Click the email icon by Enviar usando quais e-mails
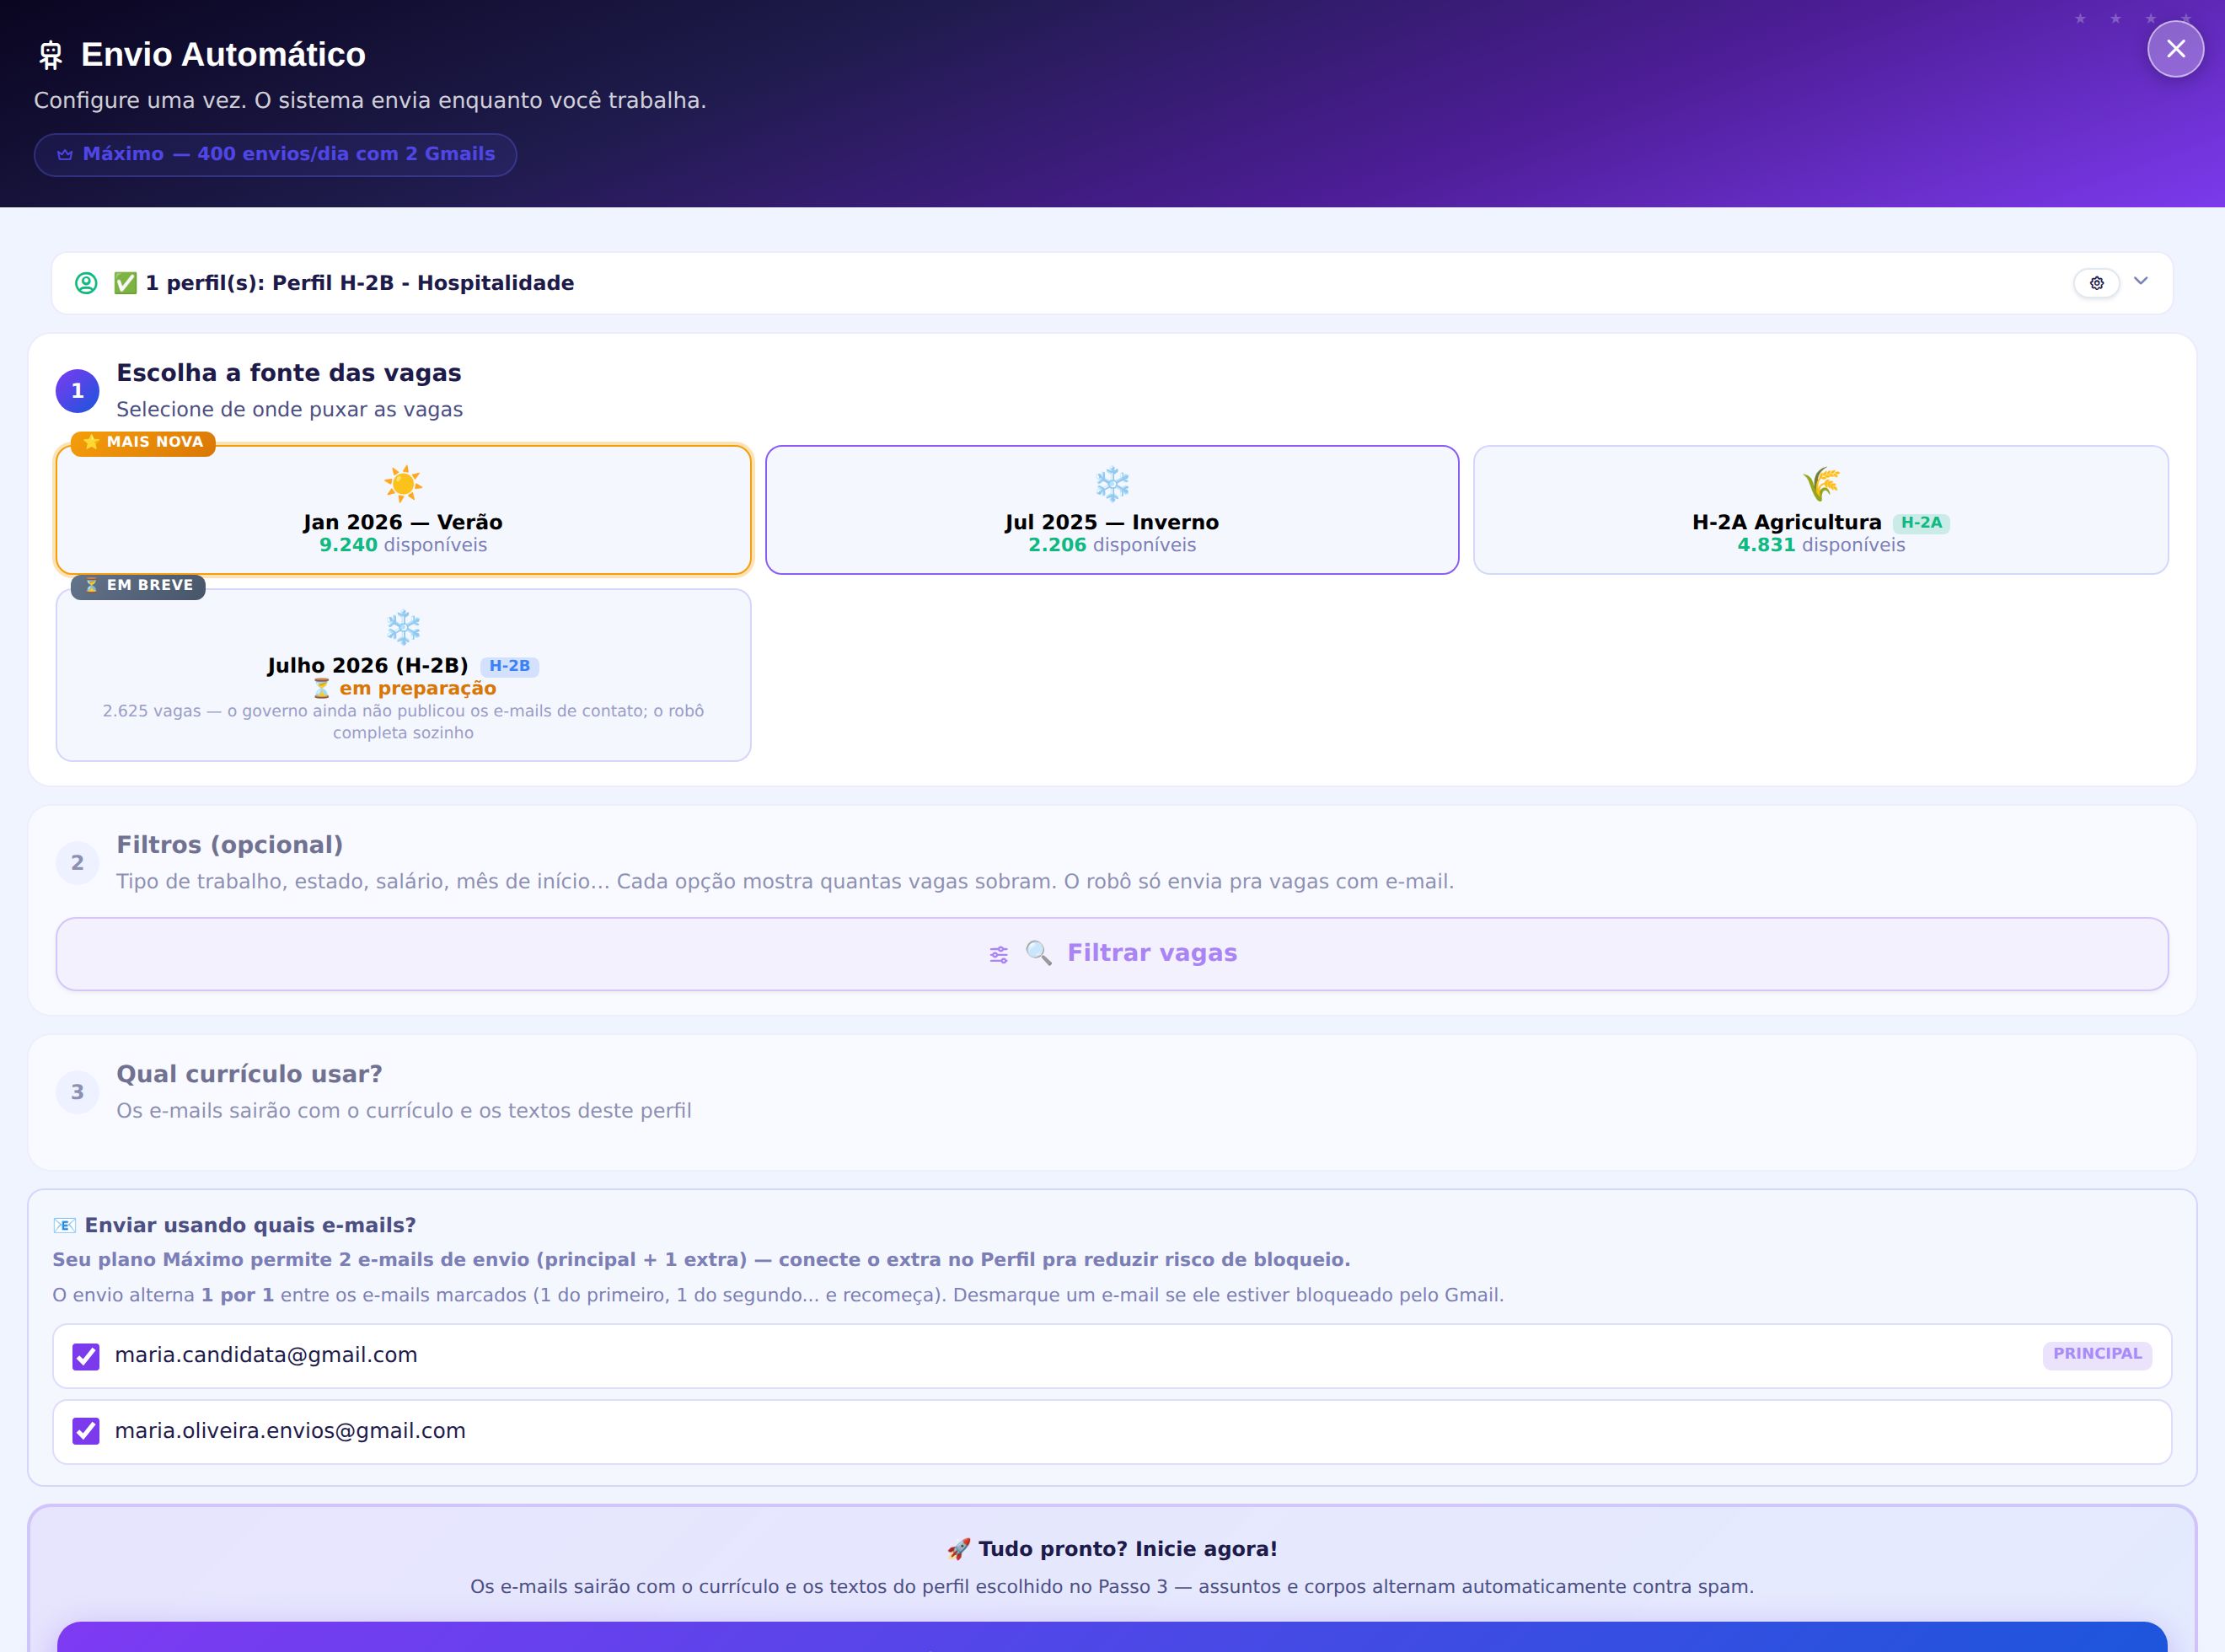The height and width of the screenshot is (1652, 2225). click(64, 1226)
